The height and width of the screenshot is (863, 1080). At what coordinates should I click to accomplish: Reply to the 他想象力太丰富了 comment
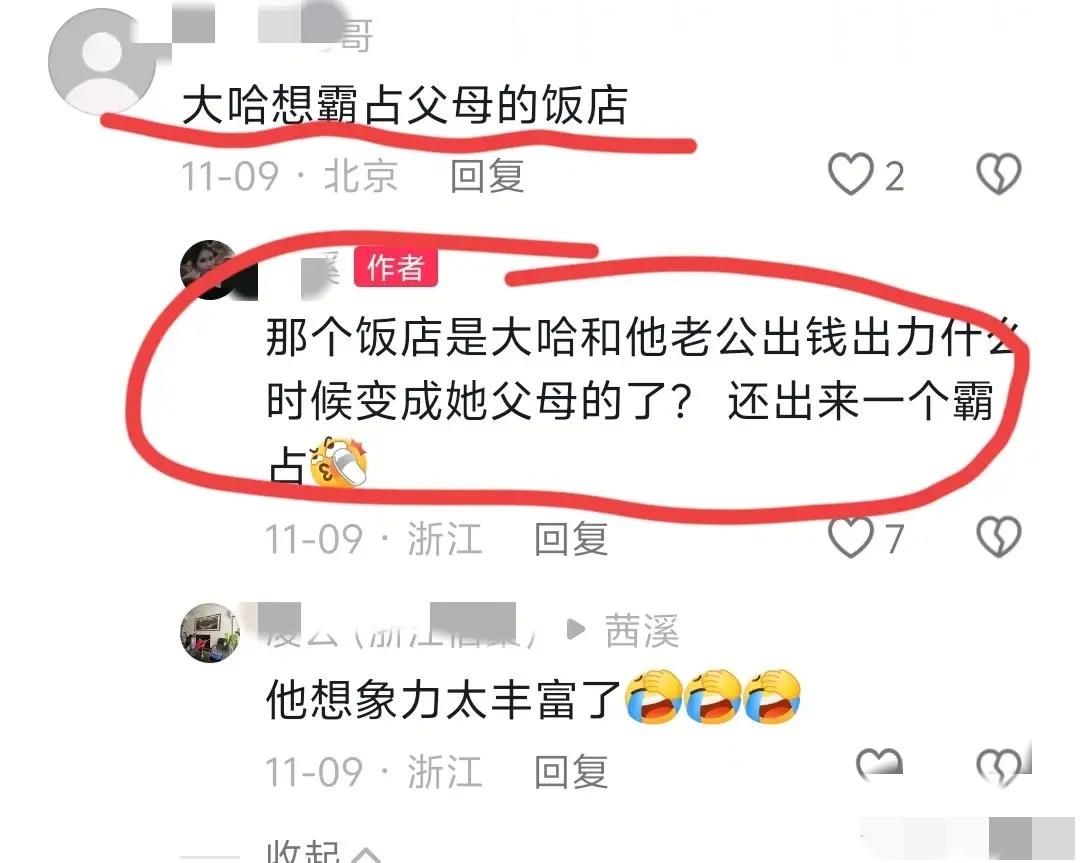tap(571, 771)
